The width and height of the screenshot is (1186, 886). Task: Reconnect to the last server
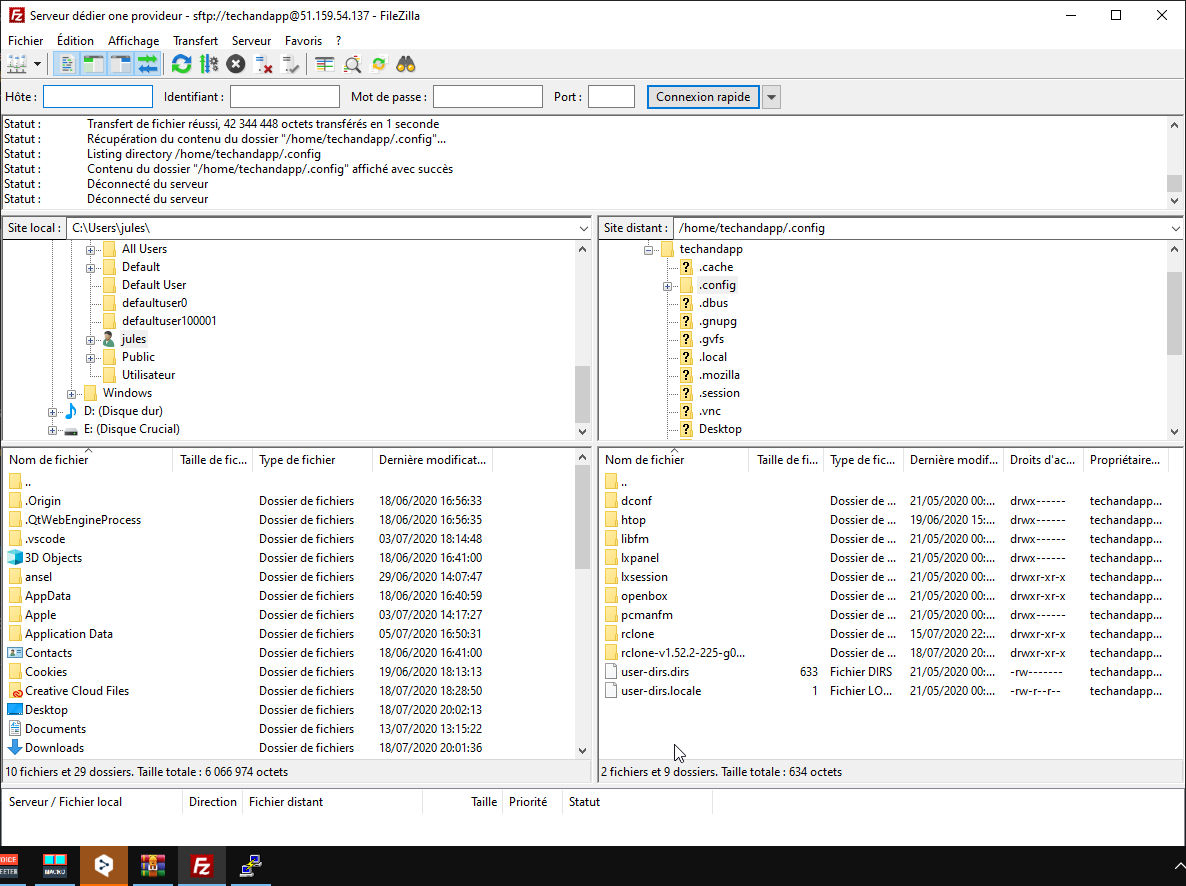click(290, 64)
